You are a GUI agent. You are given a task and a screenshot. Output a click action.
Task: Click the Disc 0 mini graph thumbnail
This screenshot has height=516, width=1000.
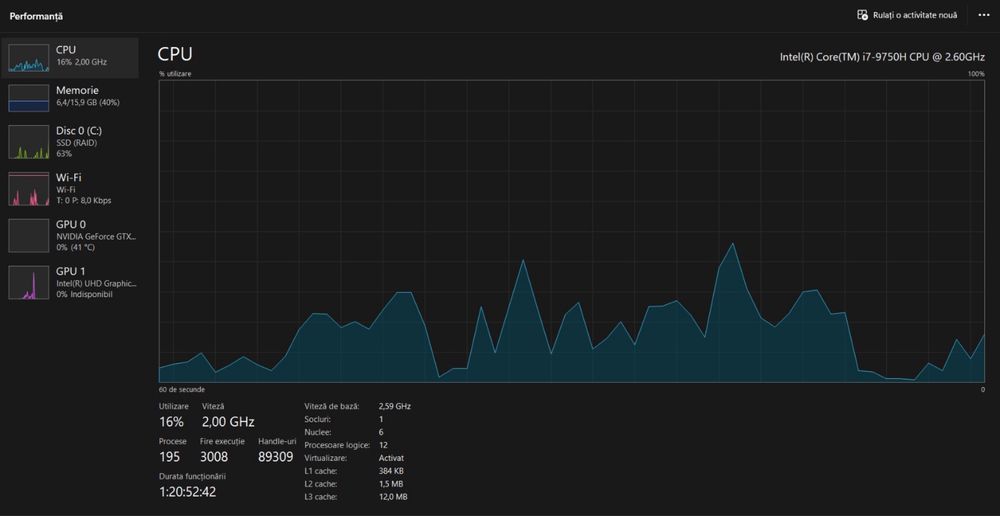(x=29, y=142)
